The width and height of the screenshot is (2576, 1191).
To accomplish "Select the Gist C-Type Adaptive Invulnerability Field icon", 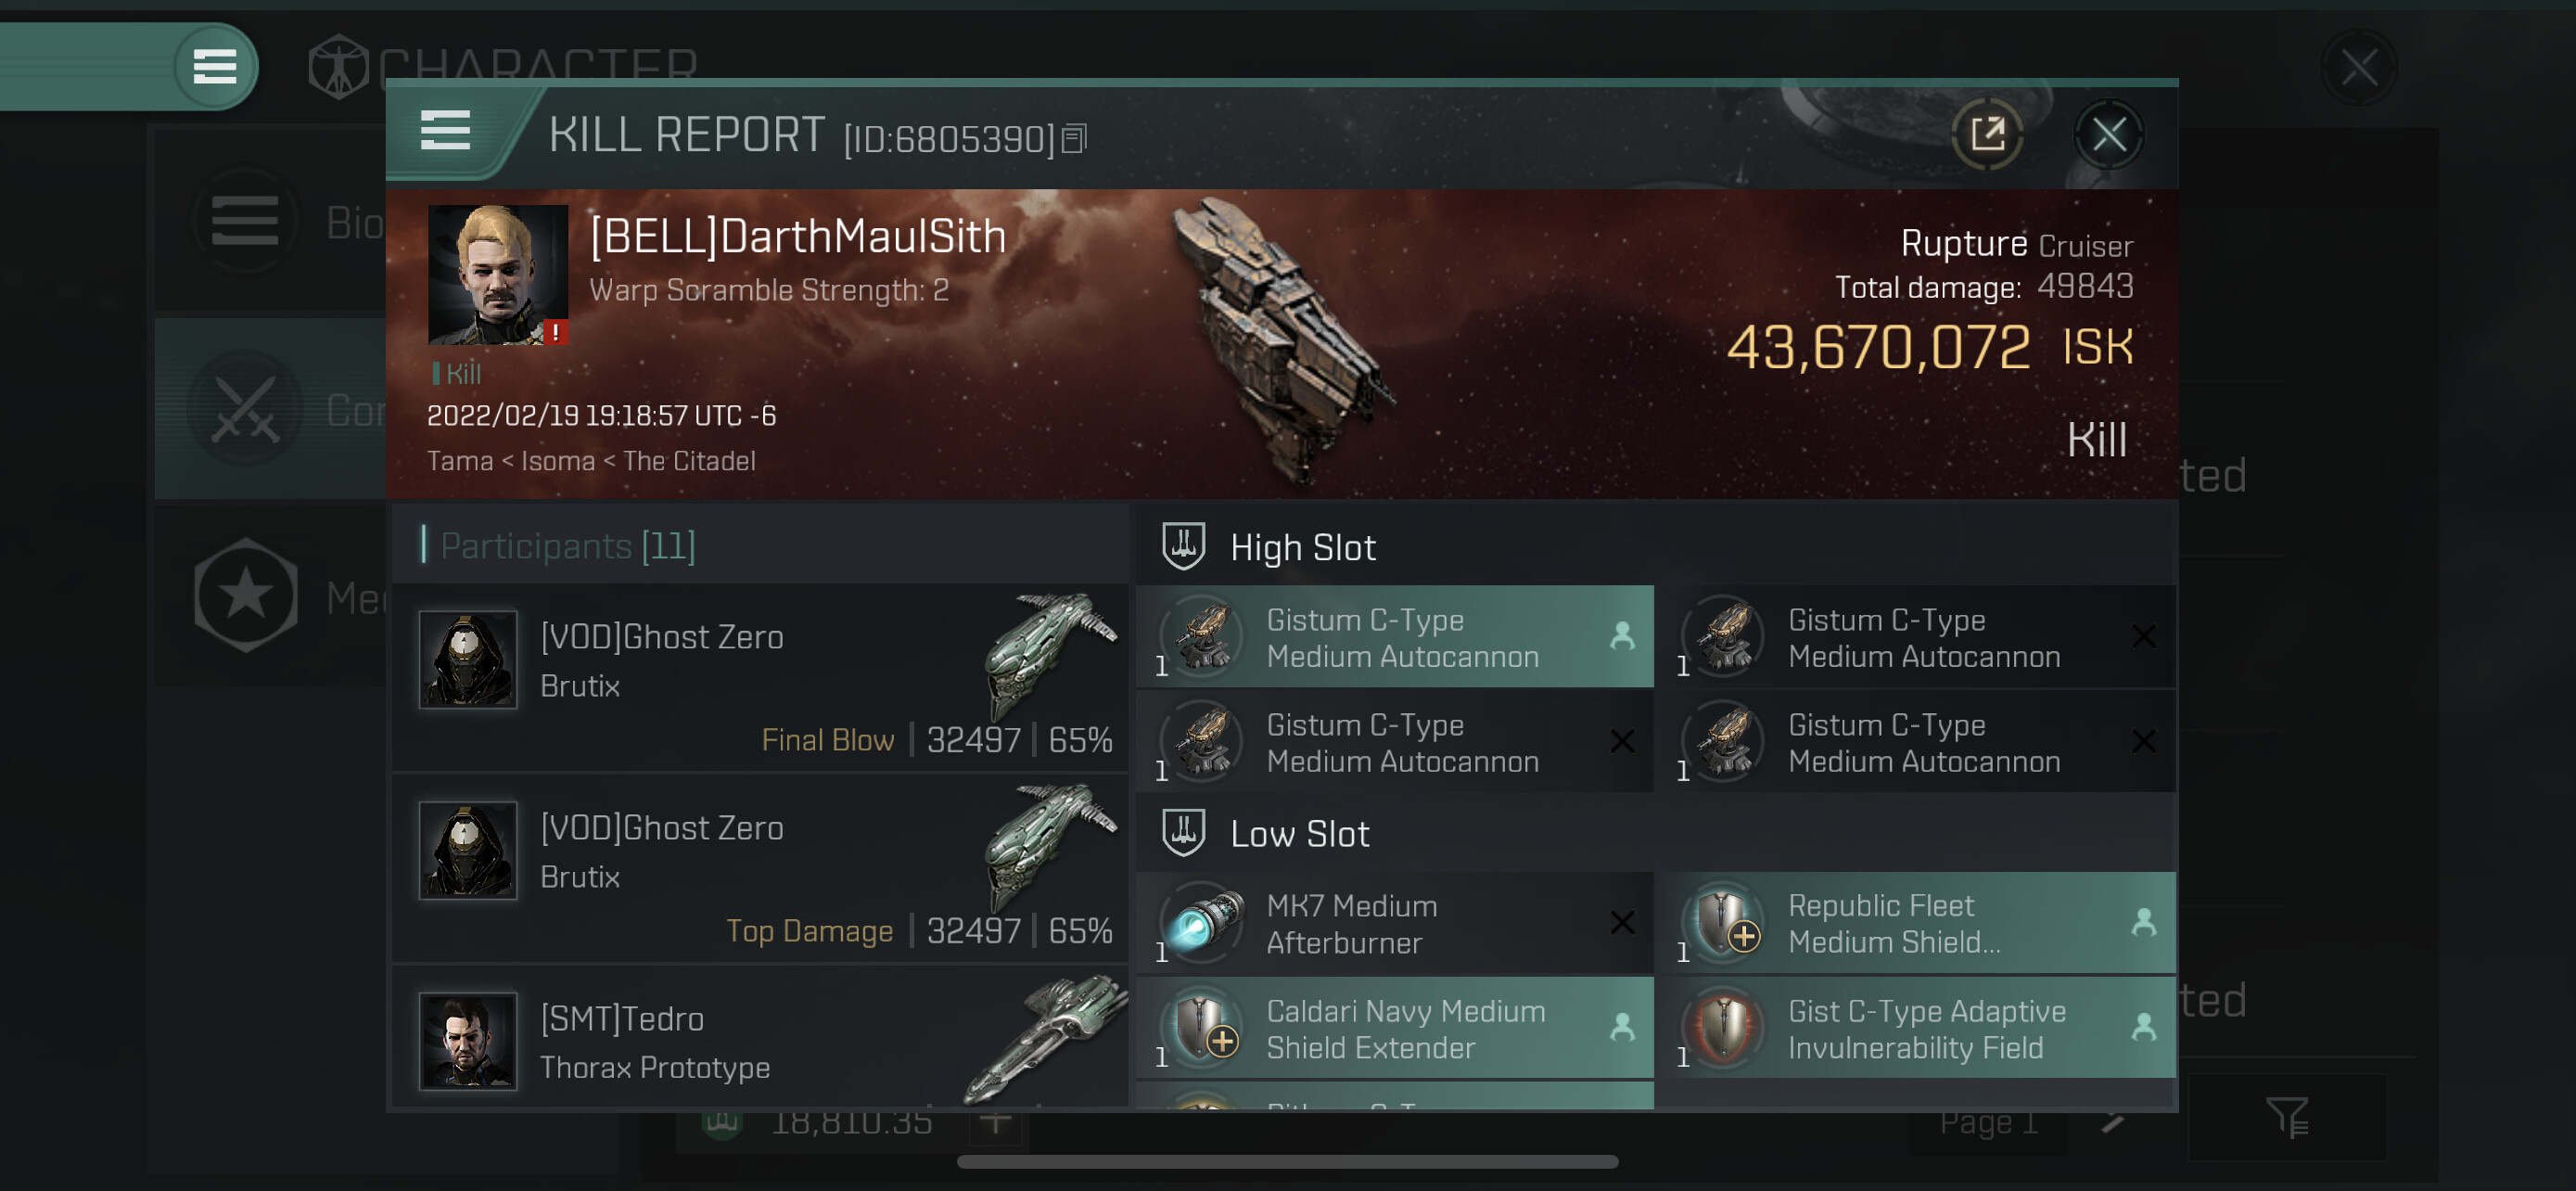I will pos(1725,1028).
